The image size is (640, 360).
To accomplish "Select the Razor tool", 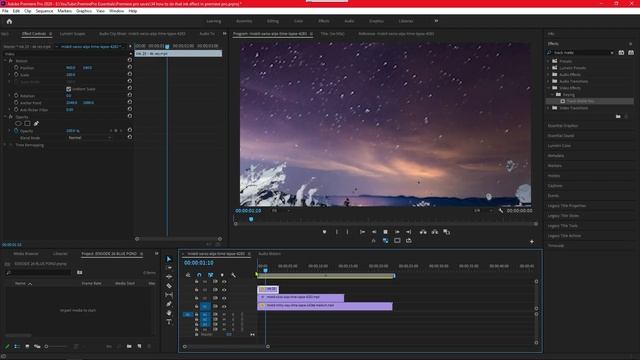I will click(x=169, y=286).
